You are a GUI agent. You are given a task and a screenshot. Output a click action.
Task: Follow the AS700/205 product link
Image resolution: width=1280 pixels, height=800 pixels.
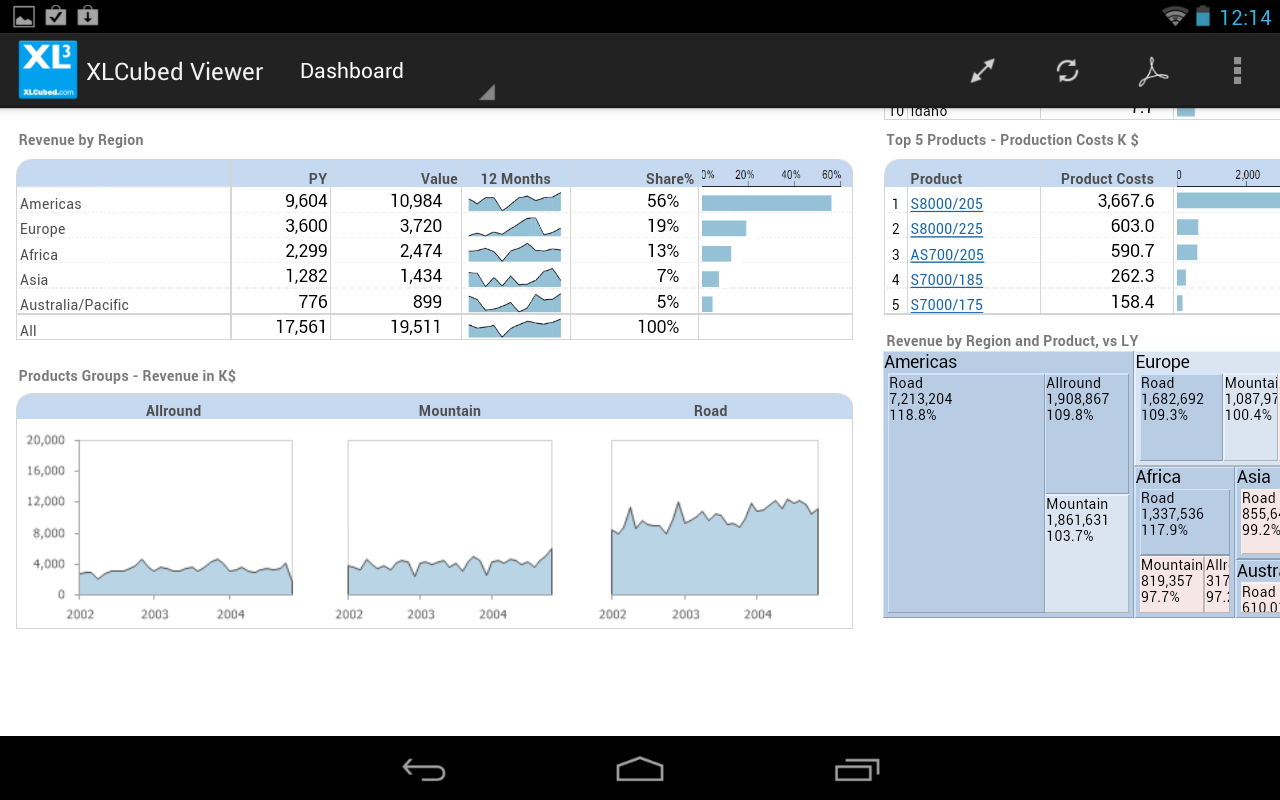[x=947, y=254]
